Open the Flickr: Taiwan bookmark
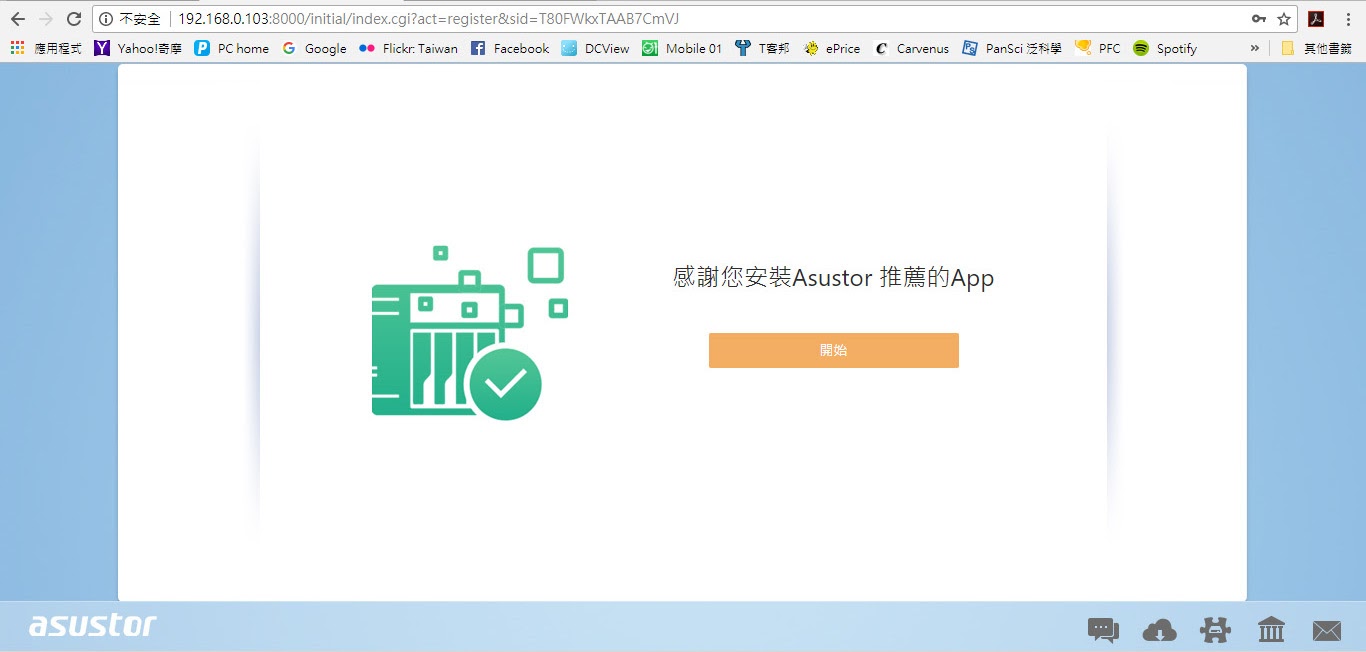The width and height of the screenshot is (1366, 652). (x=408, y=48)
